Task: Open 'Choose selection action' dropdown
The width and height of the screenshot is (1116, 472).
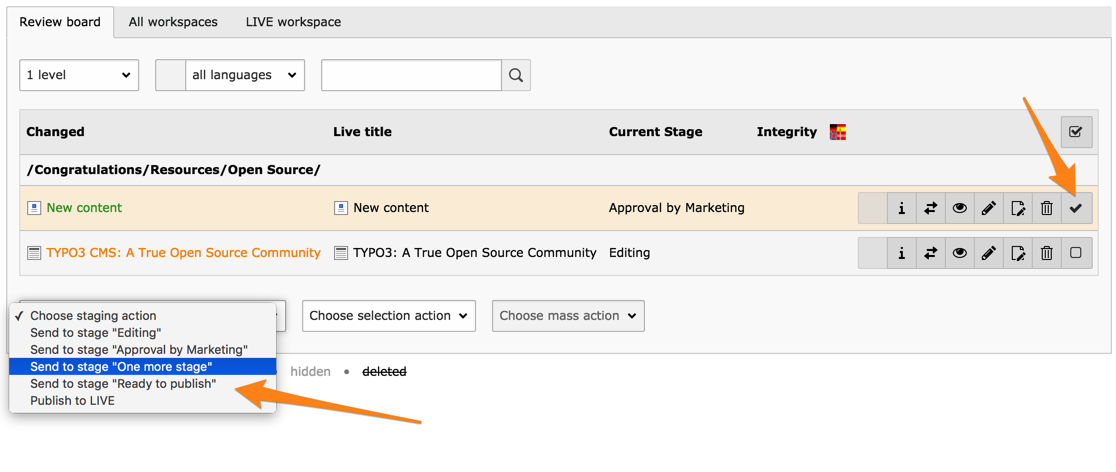Action: click(388, 316)
